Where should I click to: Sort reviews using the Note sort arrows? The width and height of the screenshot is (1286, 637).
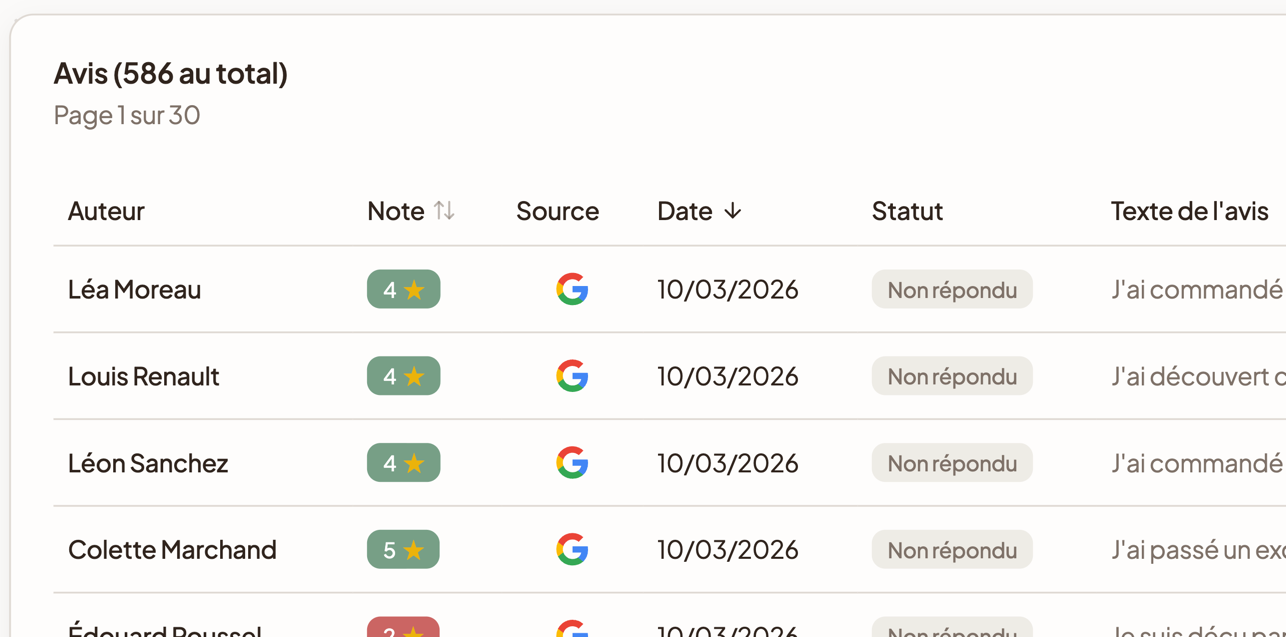pyautogui.click(x=444, y=211)
